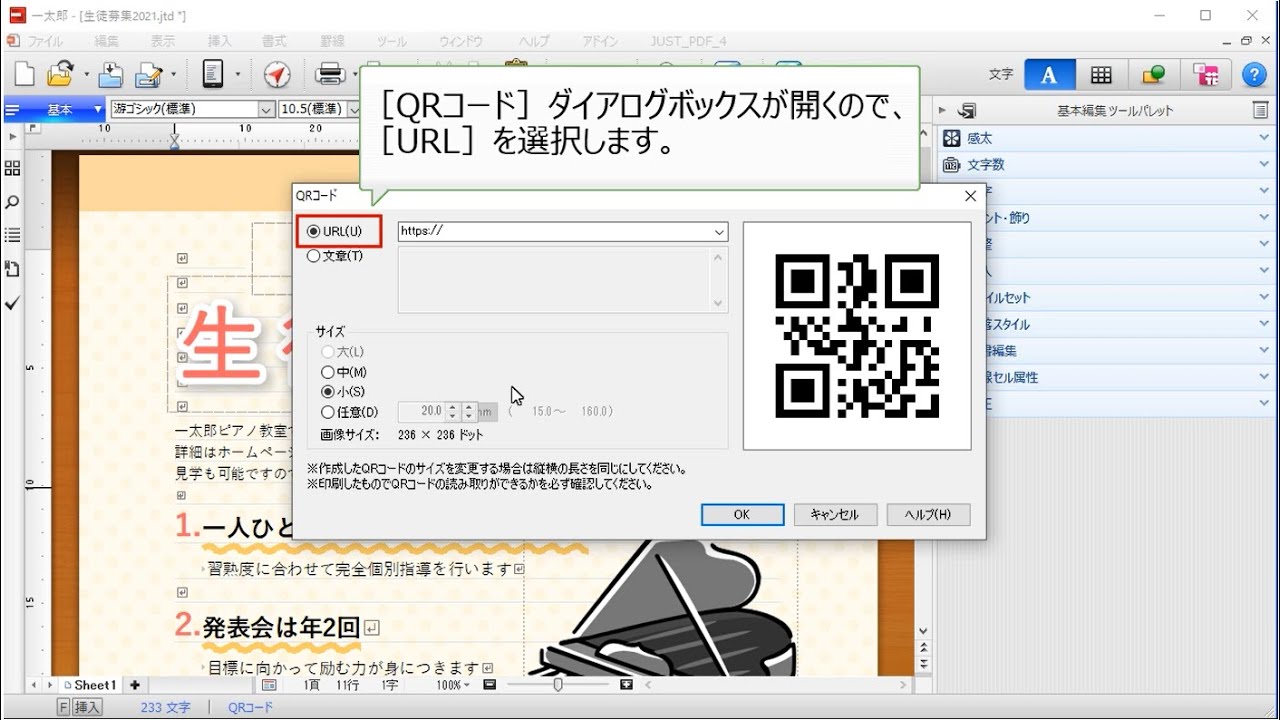
Task: Click the キャンセル button
Action: click(x=835, y=515)
